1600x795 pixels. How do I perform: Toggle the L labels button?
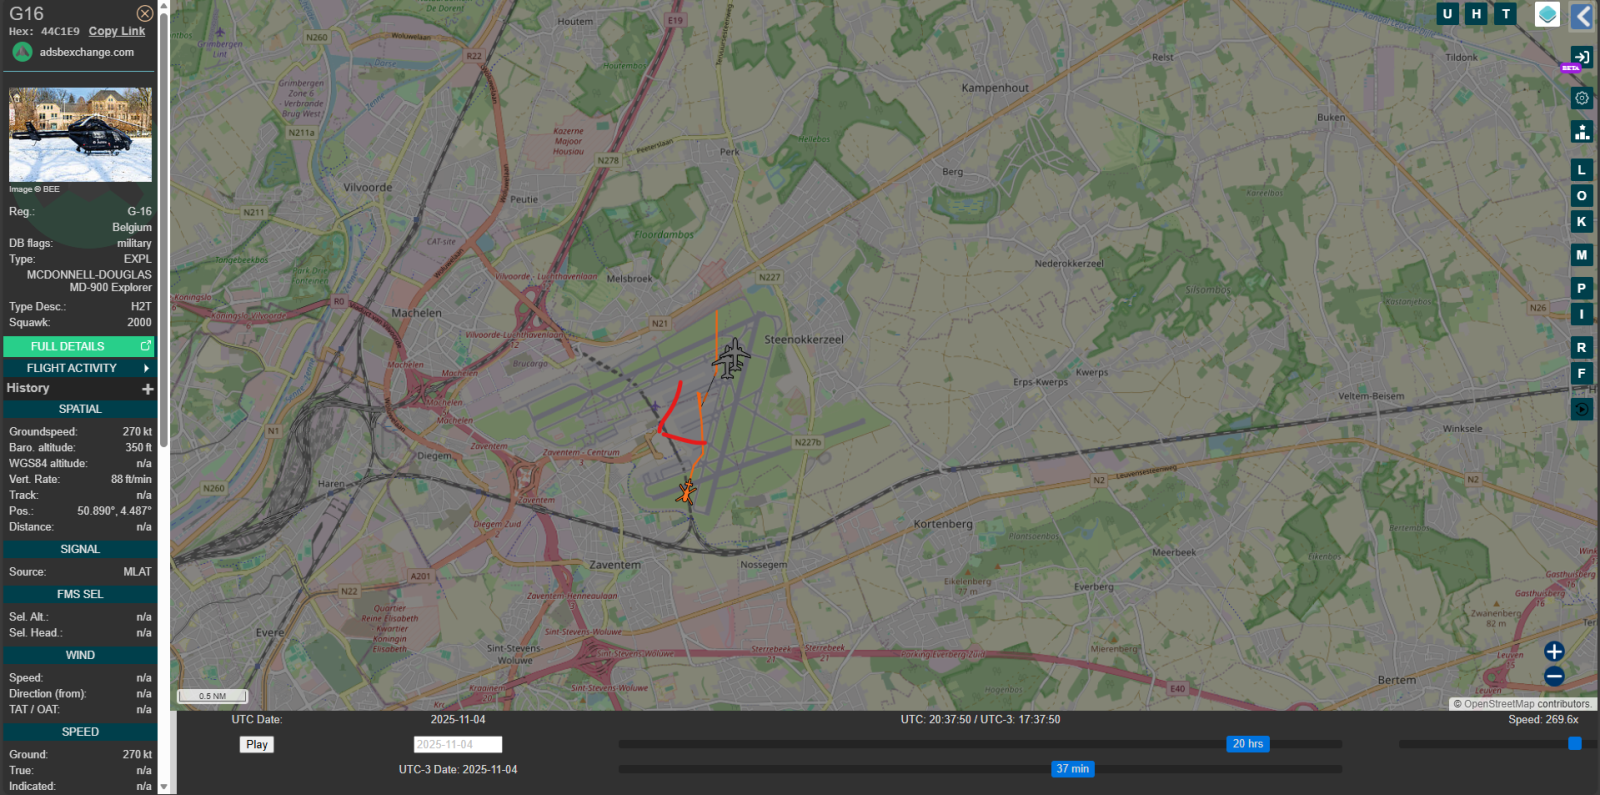(x=1581, y=170)
